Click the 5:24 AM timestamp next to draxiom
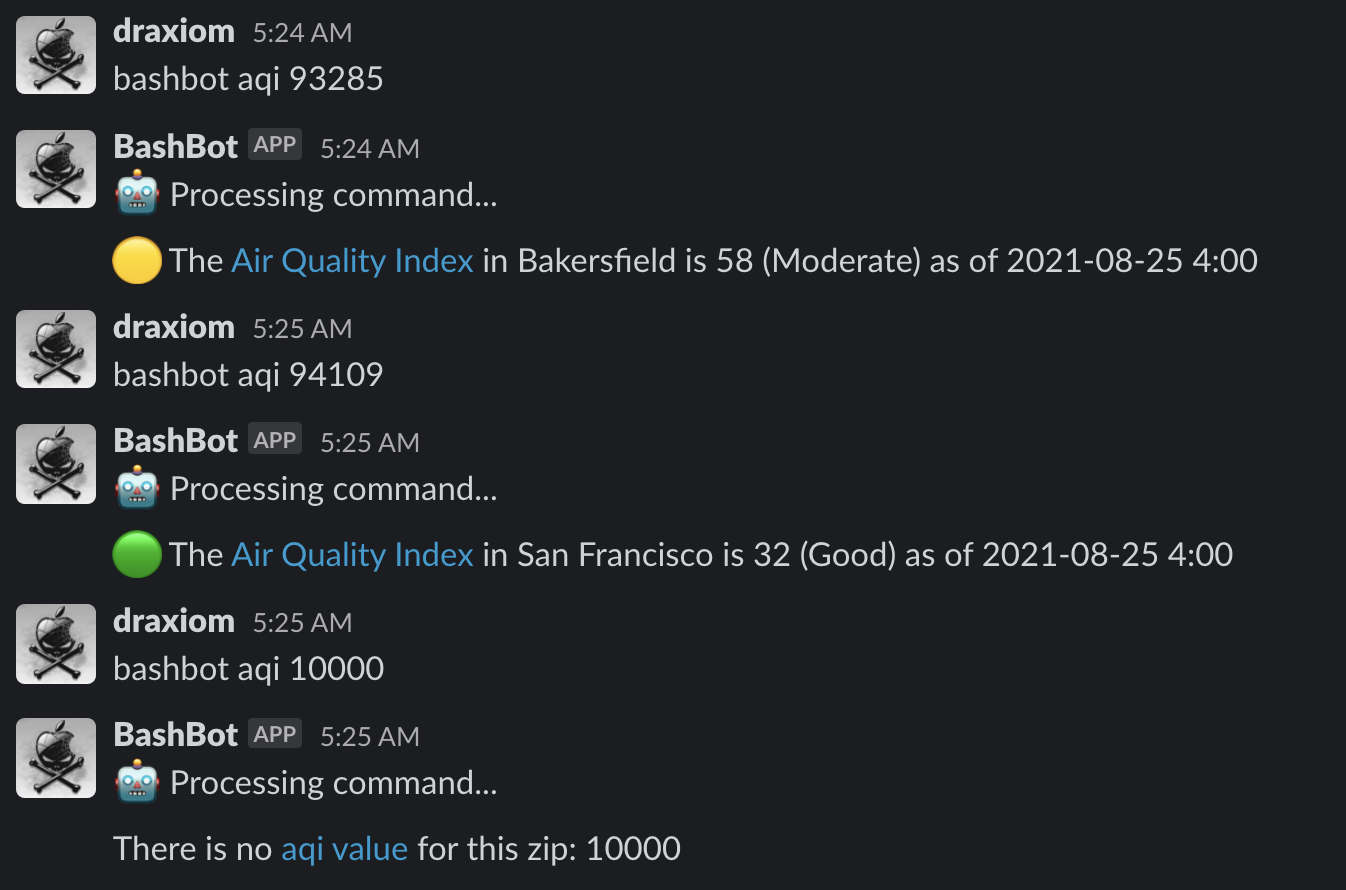The height and width of the screenshot is (890, 1346). pyautogui.click(x=302, y=33)
